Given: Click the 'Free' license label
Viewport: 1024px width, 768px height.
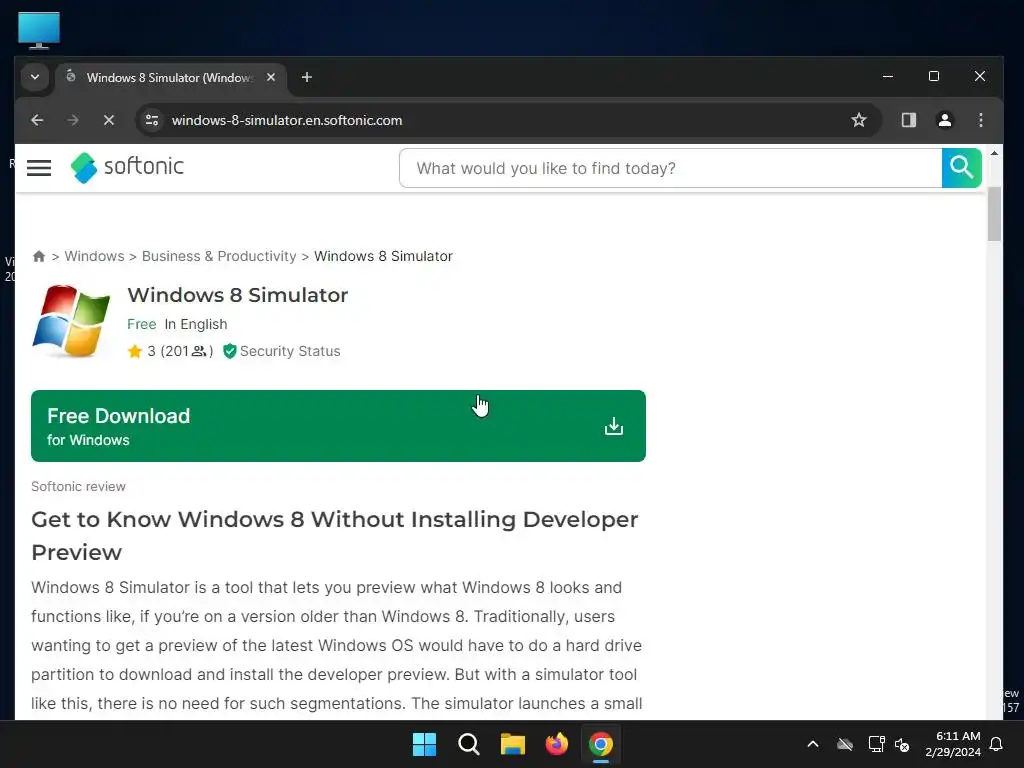Looking at the screenshot, I should point(142,324).
